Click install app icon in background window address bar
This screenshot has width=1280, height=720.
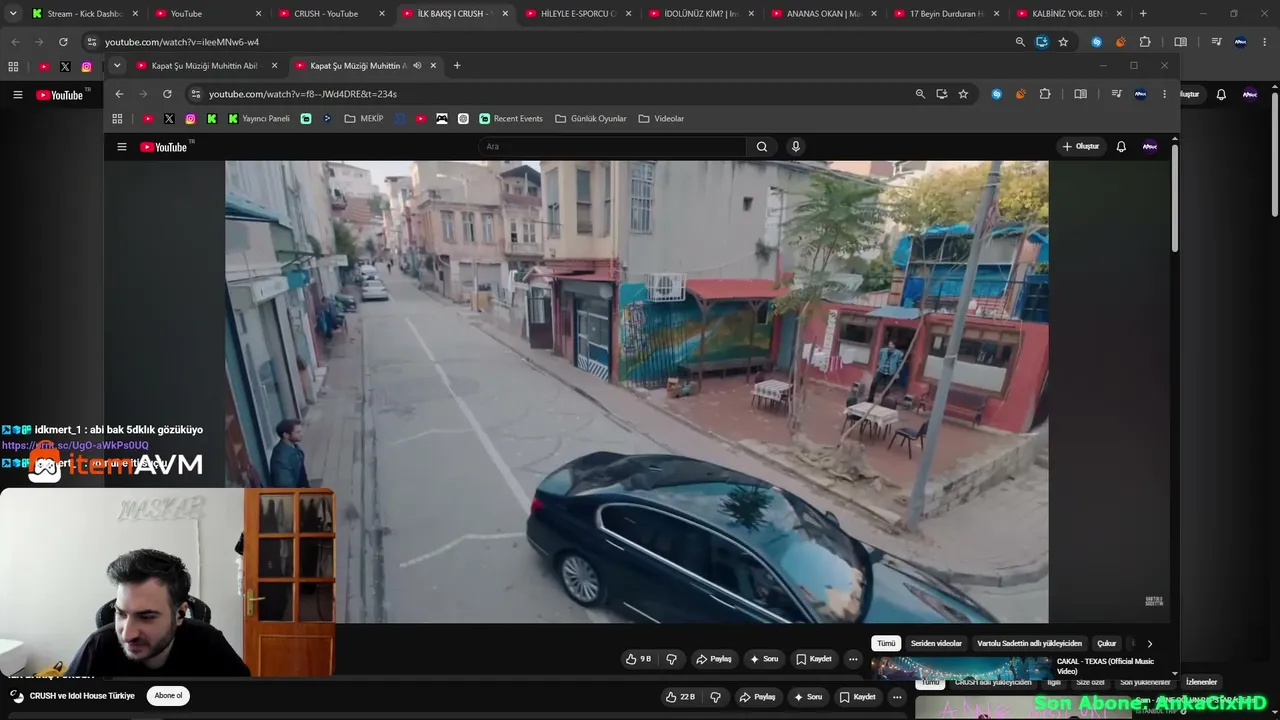tap(1041, 42)
